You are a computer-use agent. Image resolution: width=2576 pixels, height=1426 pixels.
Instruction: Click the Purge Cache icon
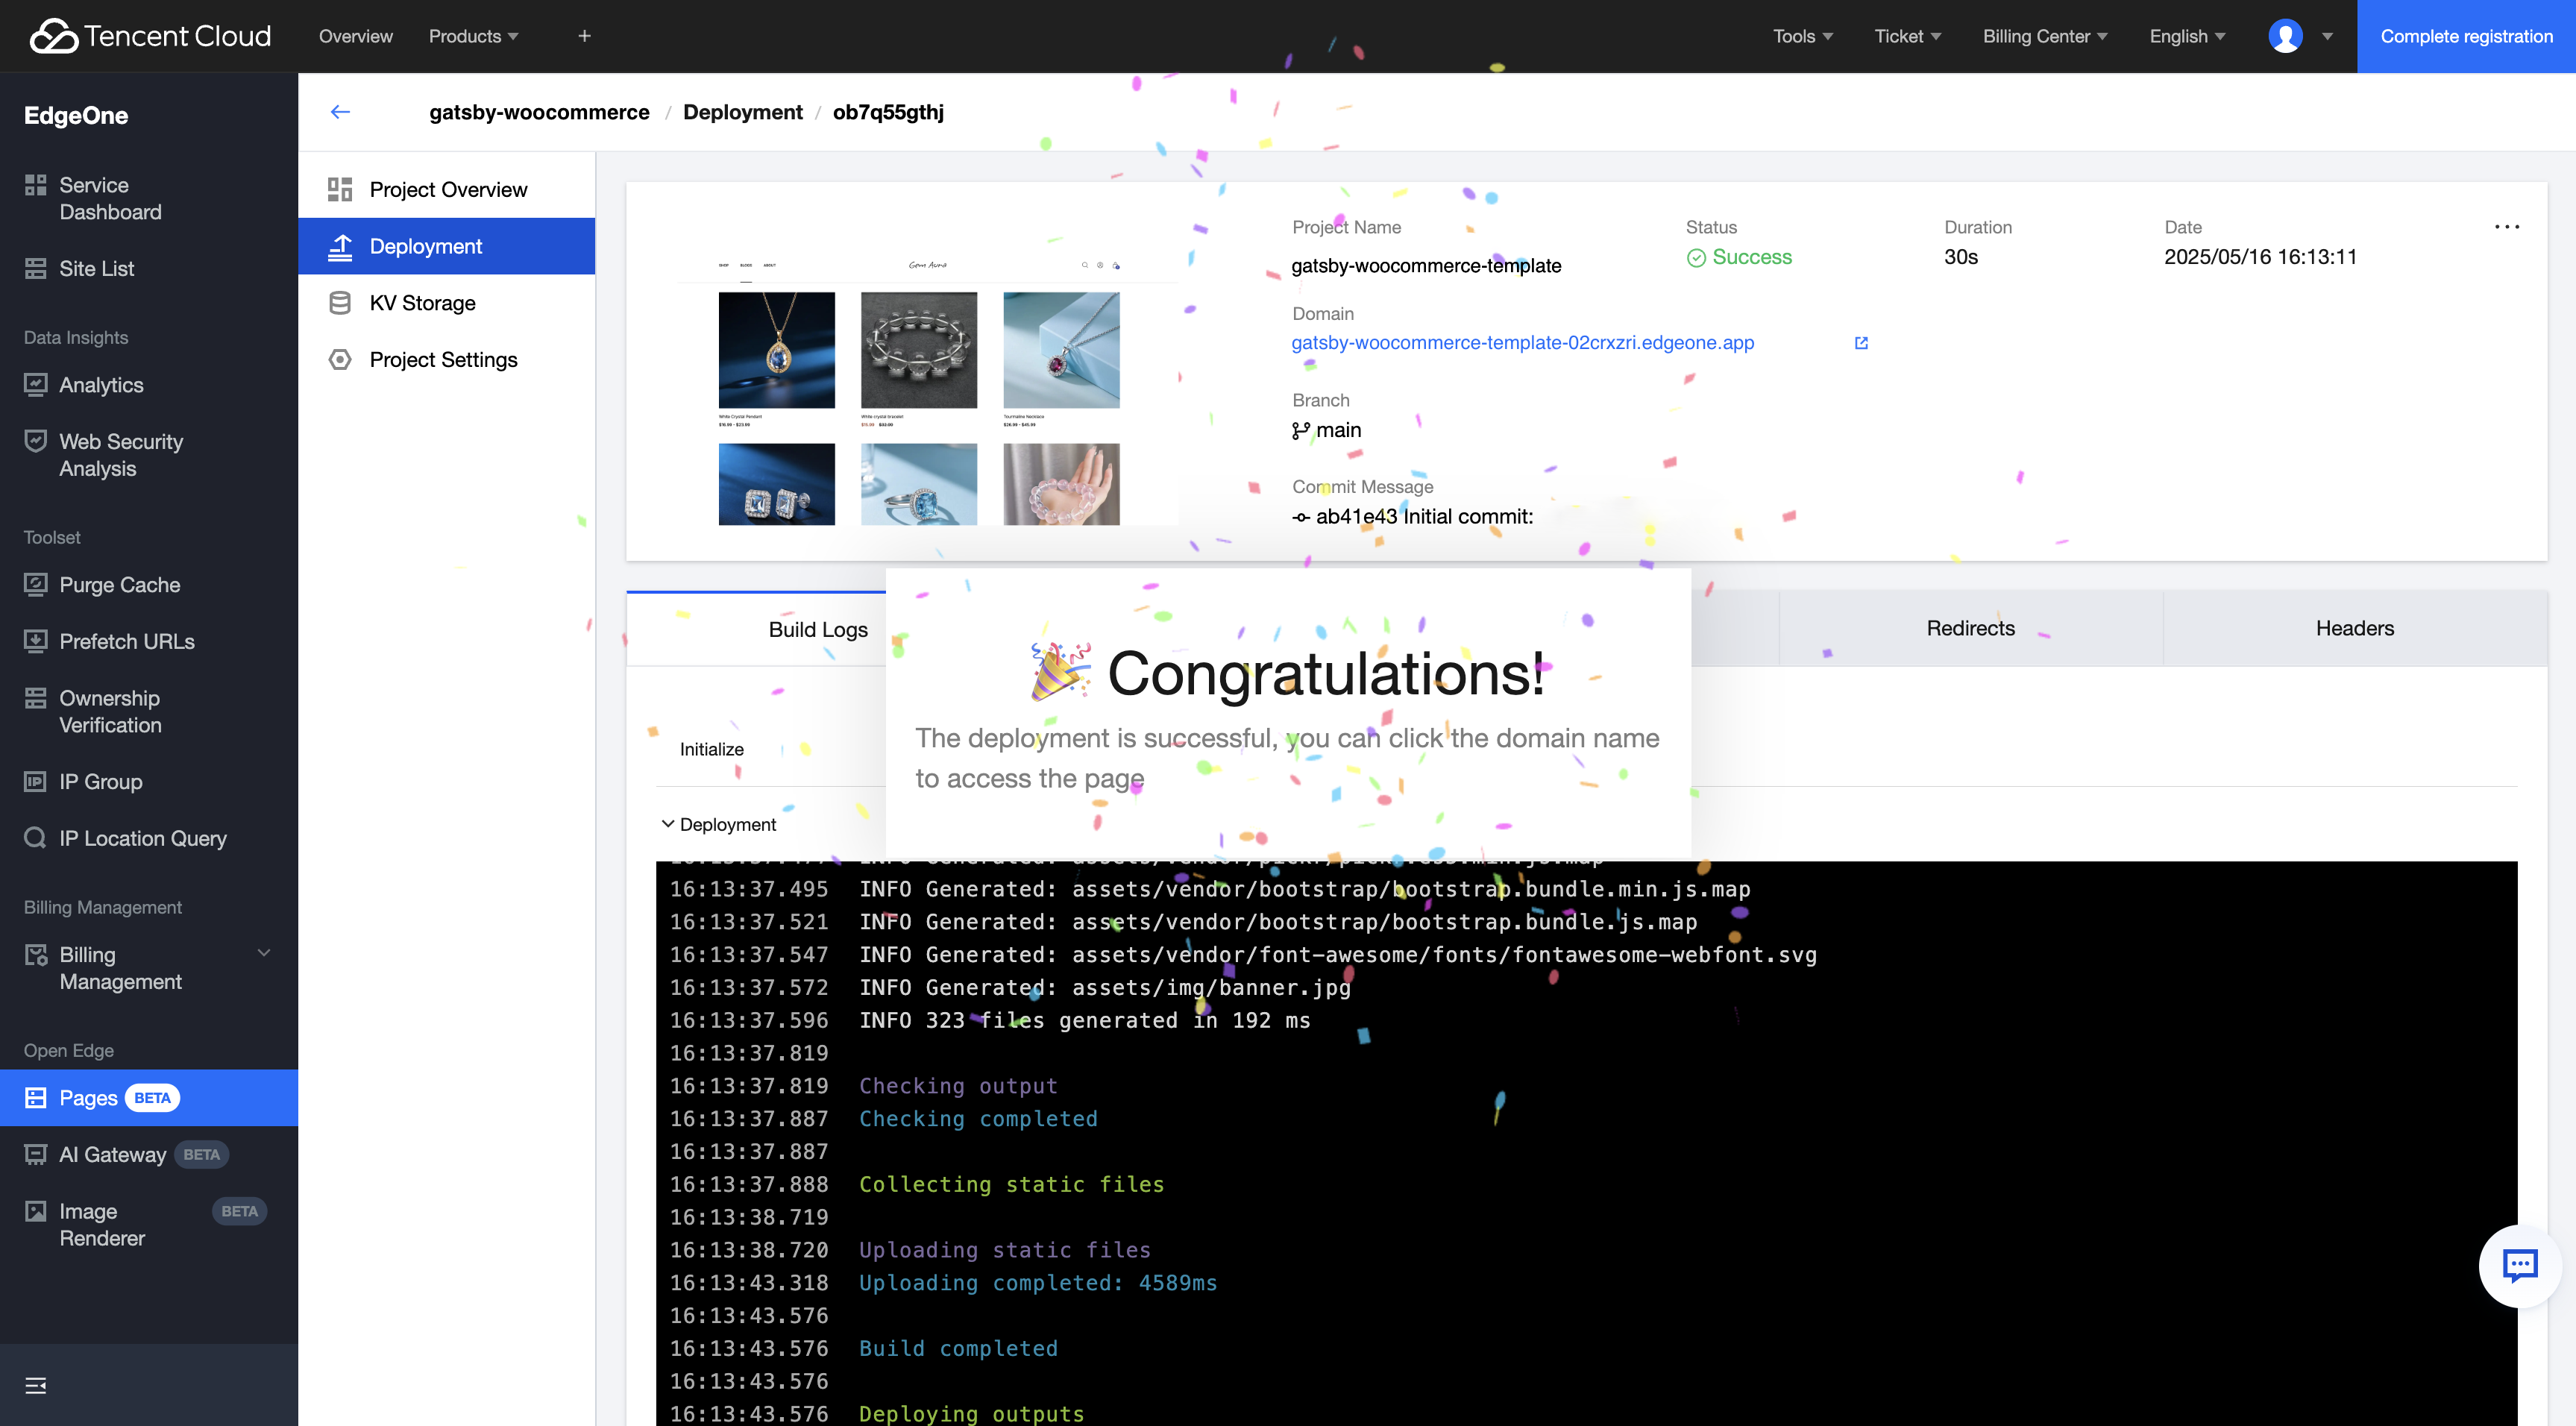(36, 585)
